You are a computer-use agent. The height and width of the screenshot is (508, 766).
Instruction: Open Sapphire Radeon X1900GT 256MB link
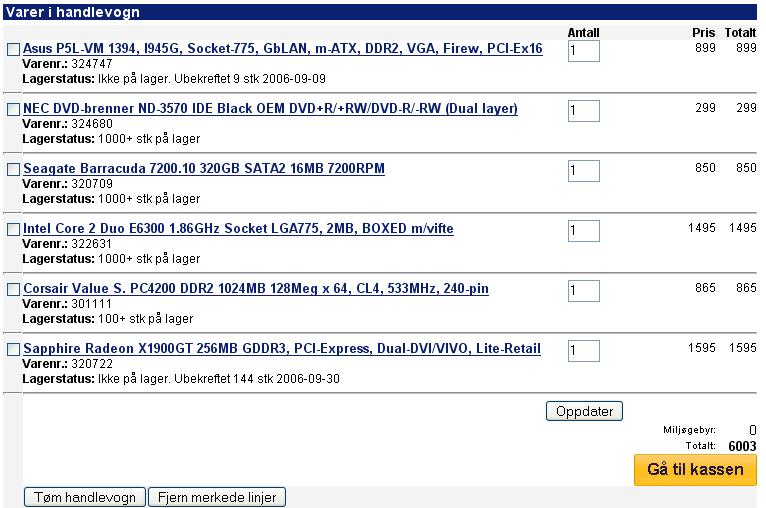(x=282, y=349)
